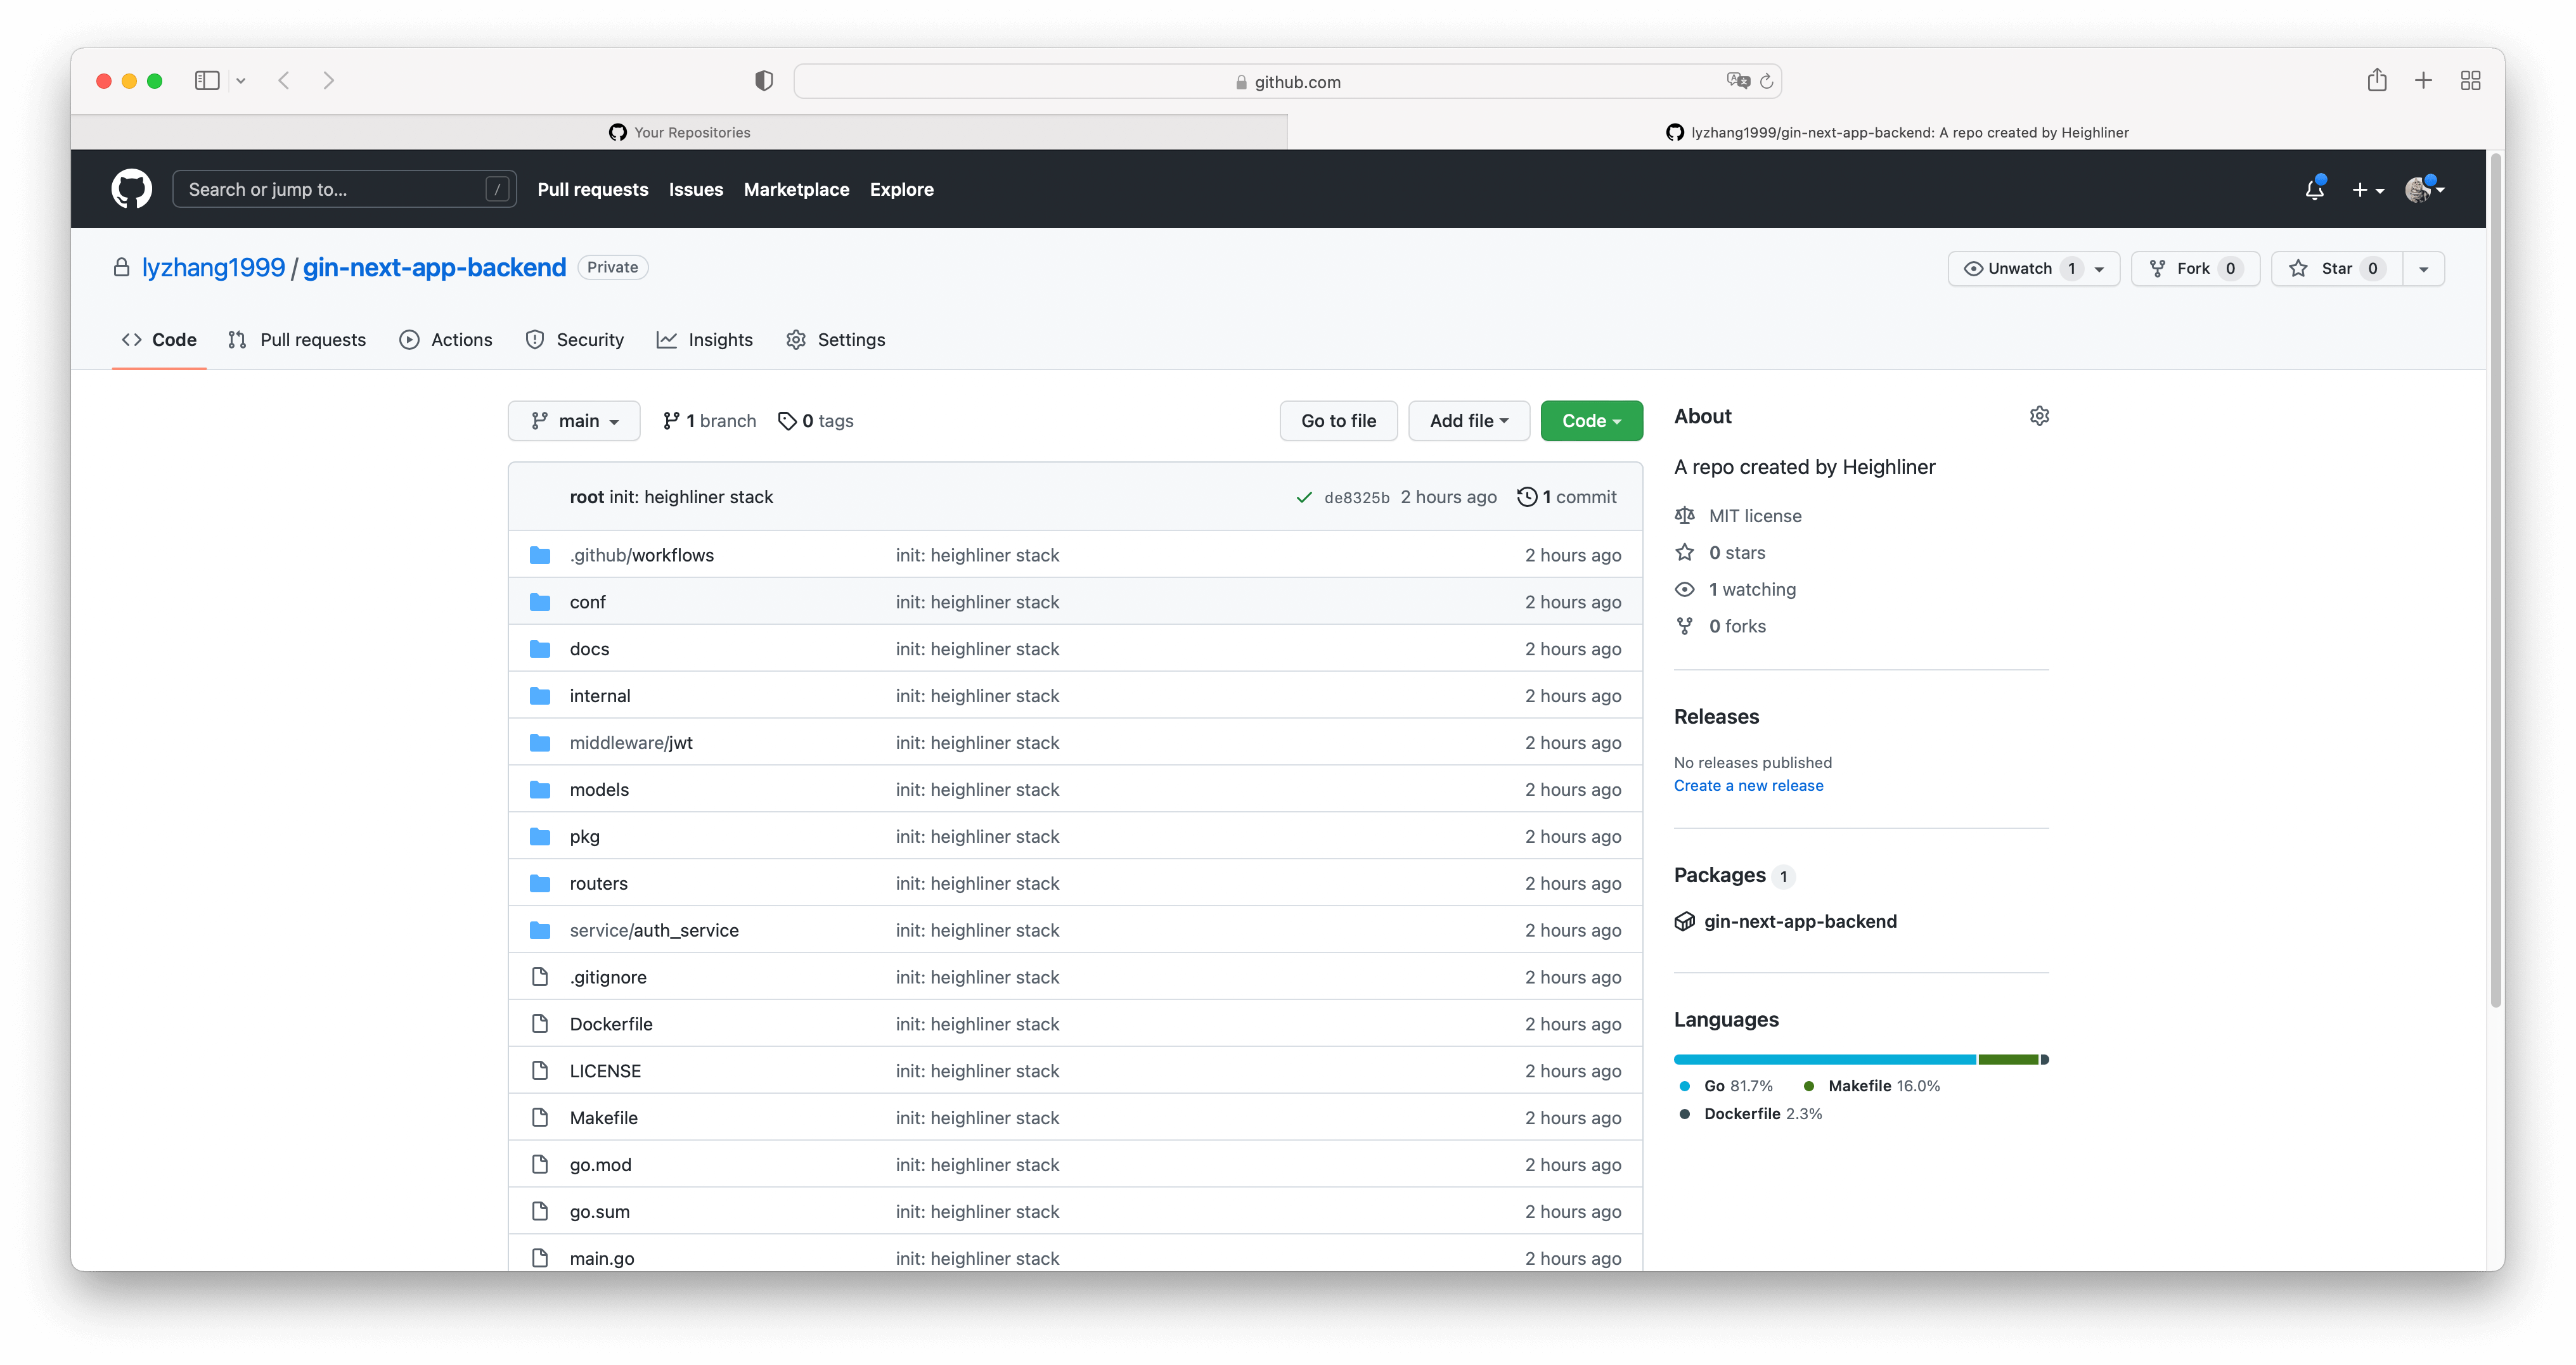This screenshot has height=1365, width=2576.
Task: Click the Safari sidebar toggle icon
Action: pos(207,81)
